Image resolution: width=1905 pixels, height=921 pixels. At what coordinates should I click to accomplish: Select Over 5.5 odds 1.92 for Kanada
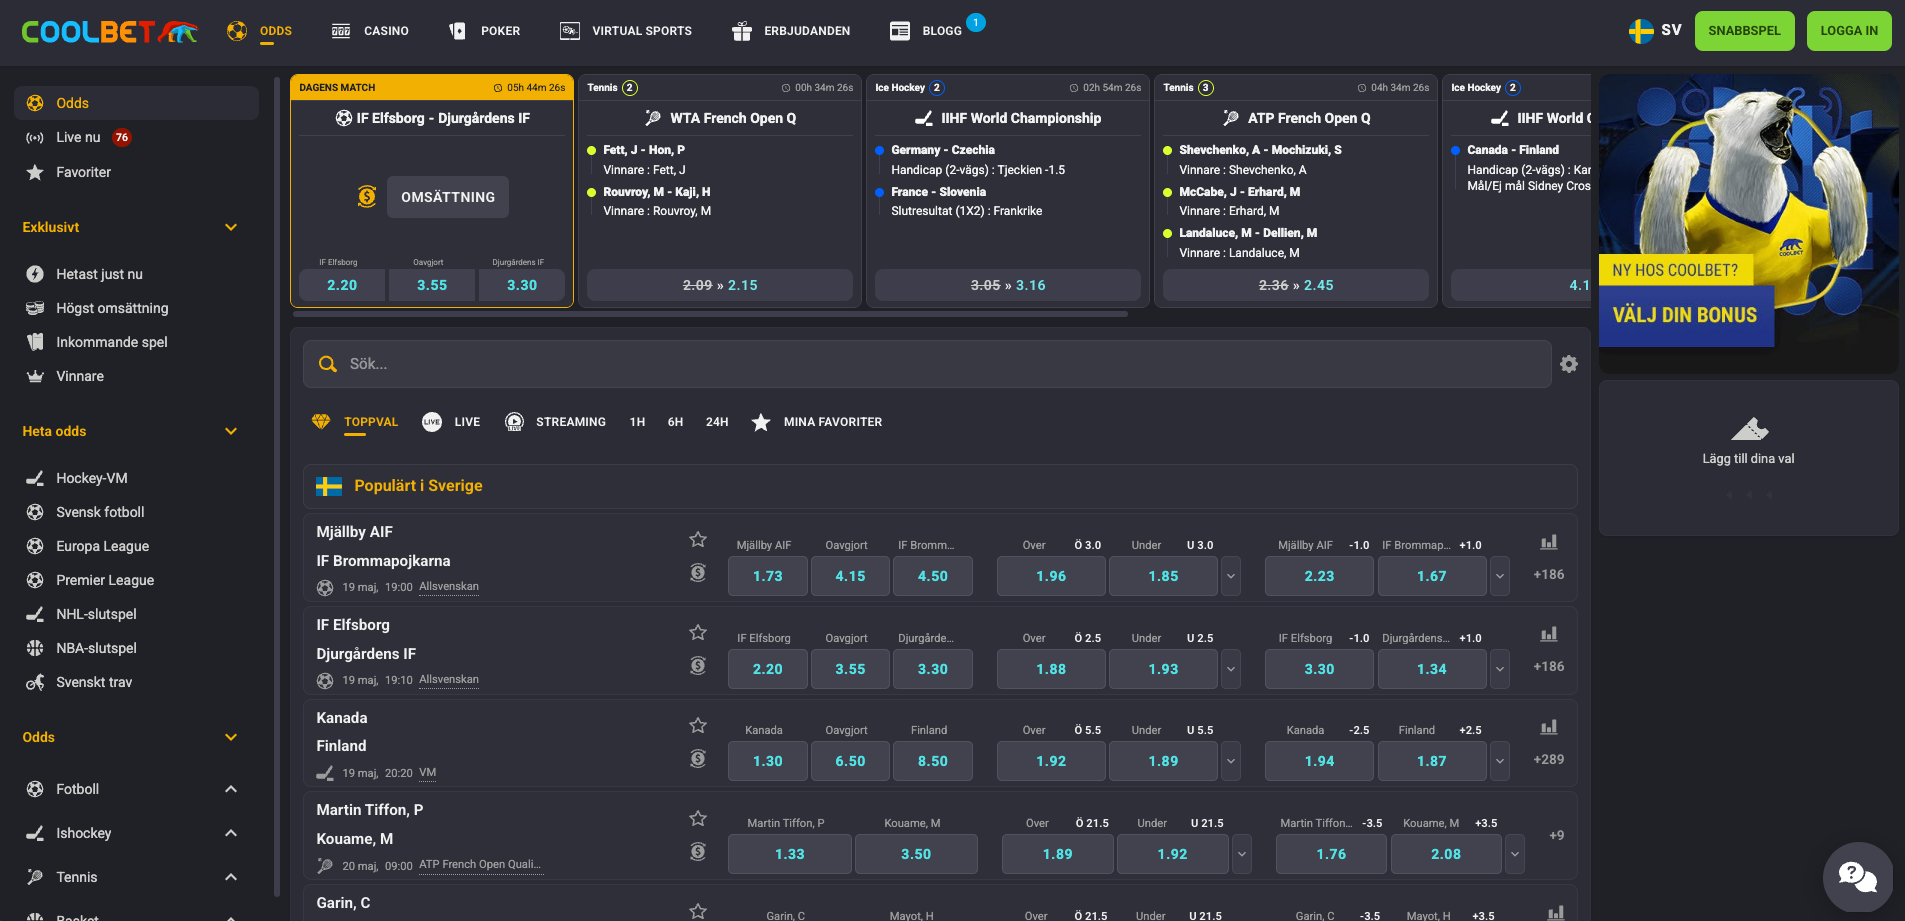pos(1051,761)
